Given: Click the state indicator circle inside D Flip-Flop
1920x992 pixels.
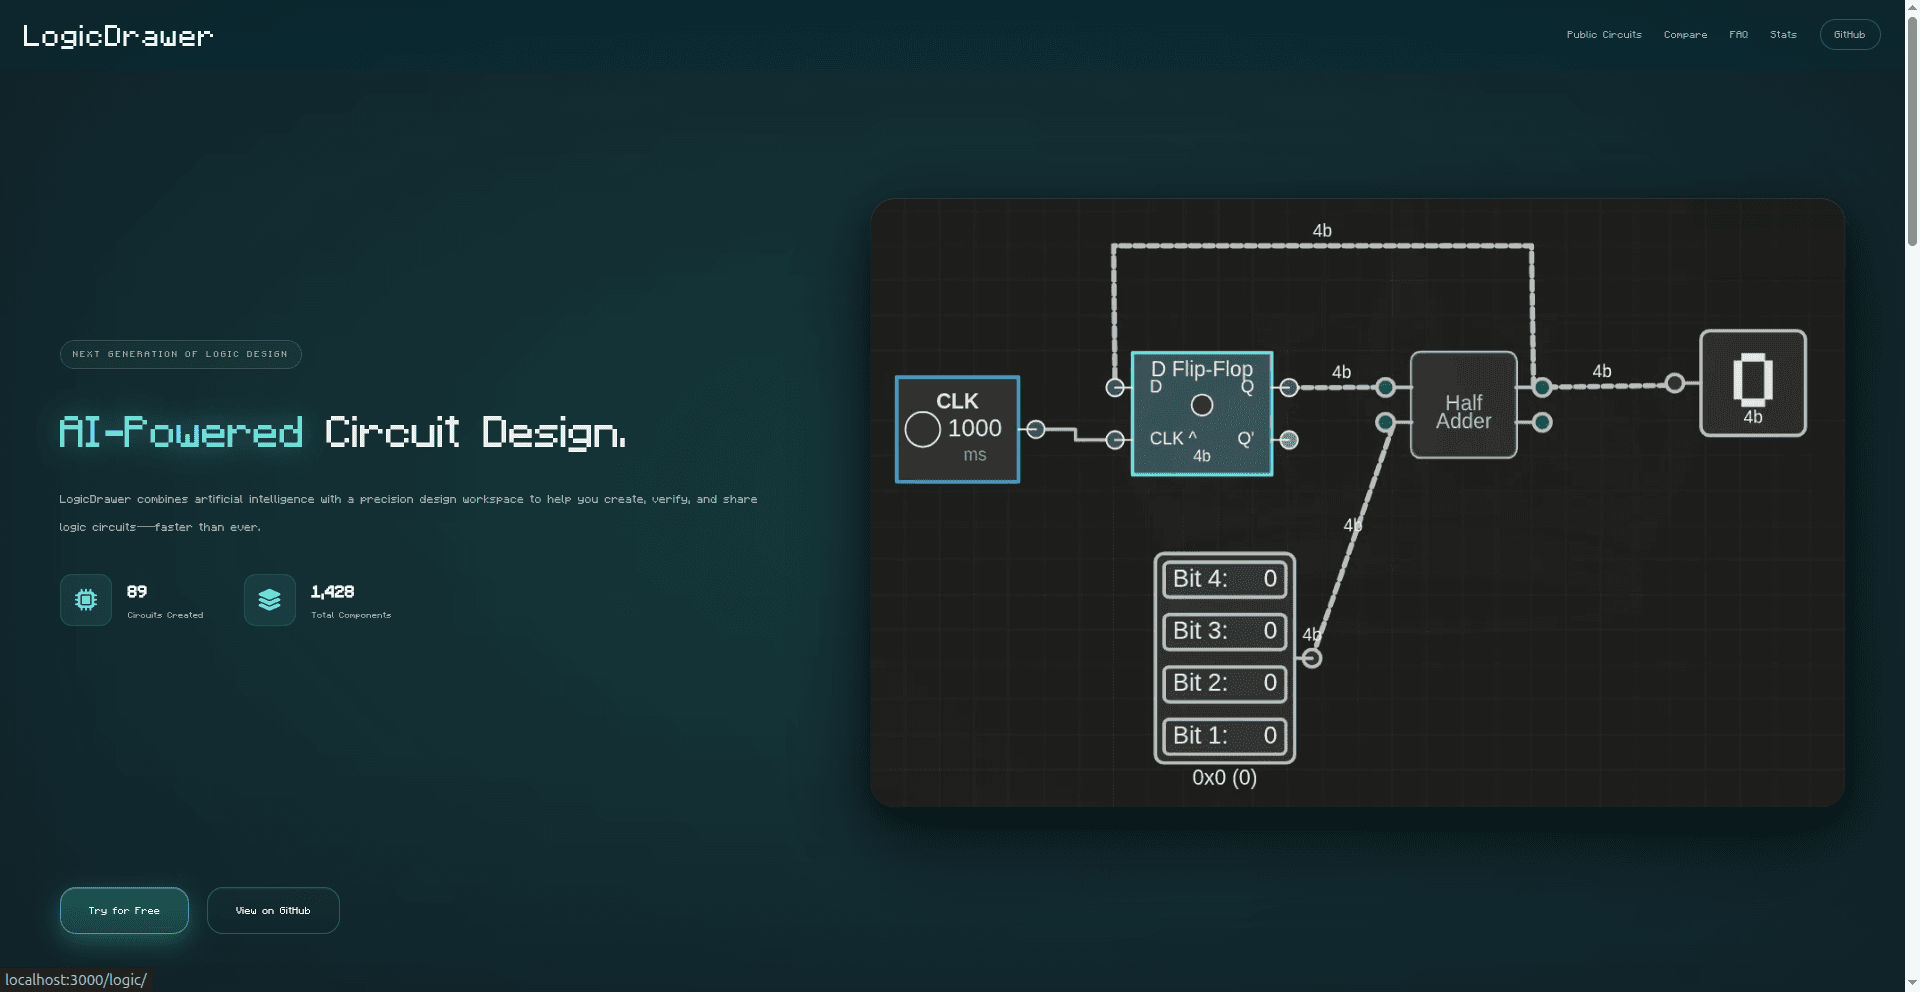Looking at the screenshot, I should tap(1202, 405).
